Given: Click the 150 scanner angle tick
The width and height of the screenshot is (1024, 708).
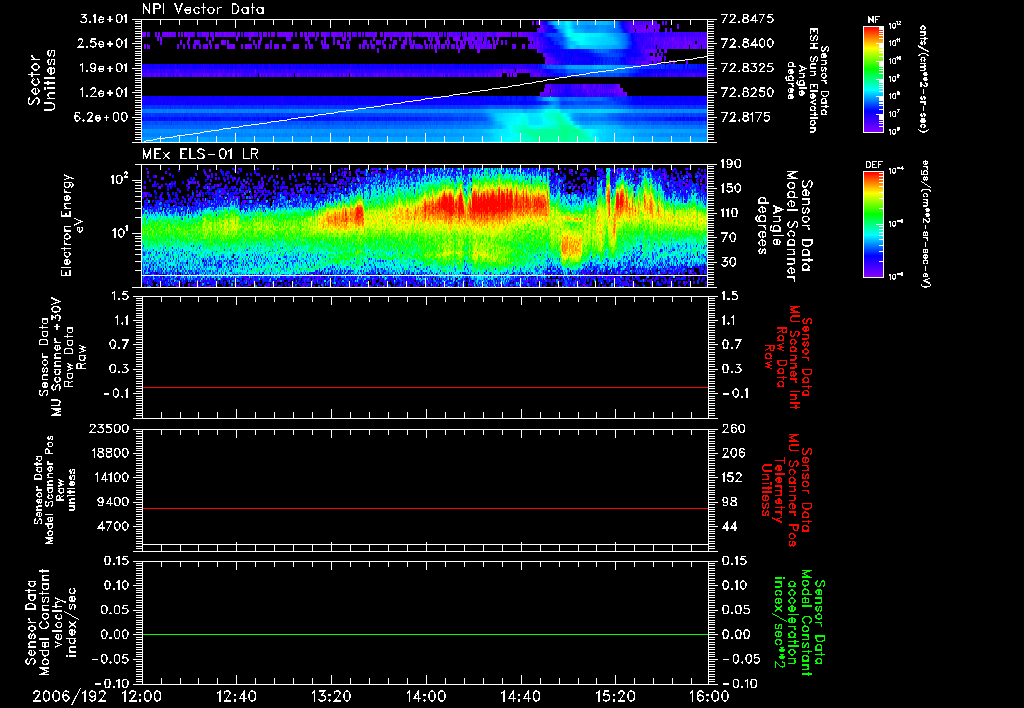Looking at the screenshot, I should click(x=731, y=189).
